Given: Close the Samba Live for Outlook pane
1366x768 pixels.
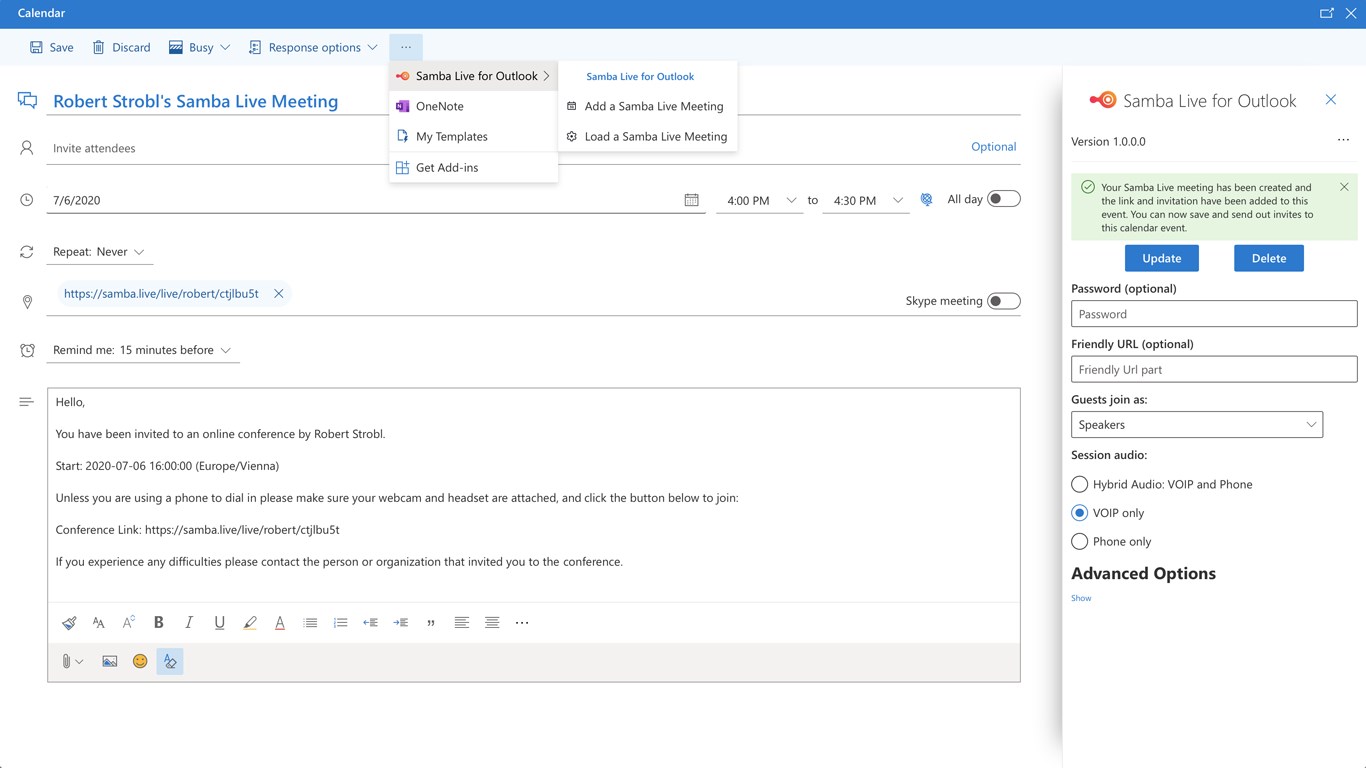Looking at the screenshot, I should [1331, 100].
